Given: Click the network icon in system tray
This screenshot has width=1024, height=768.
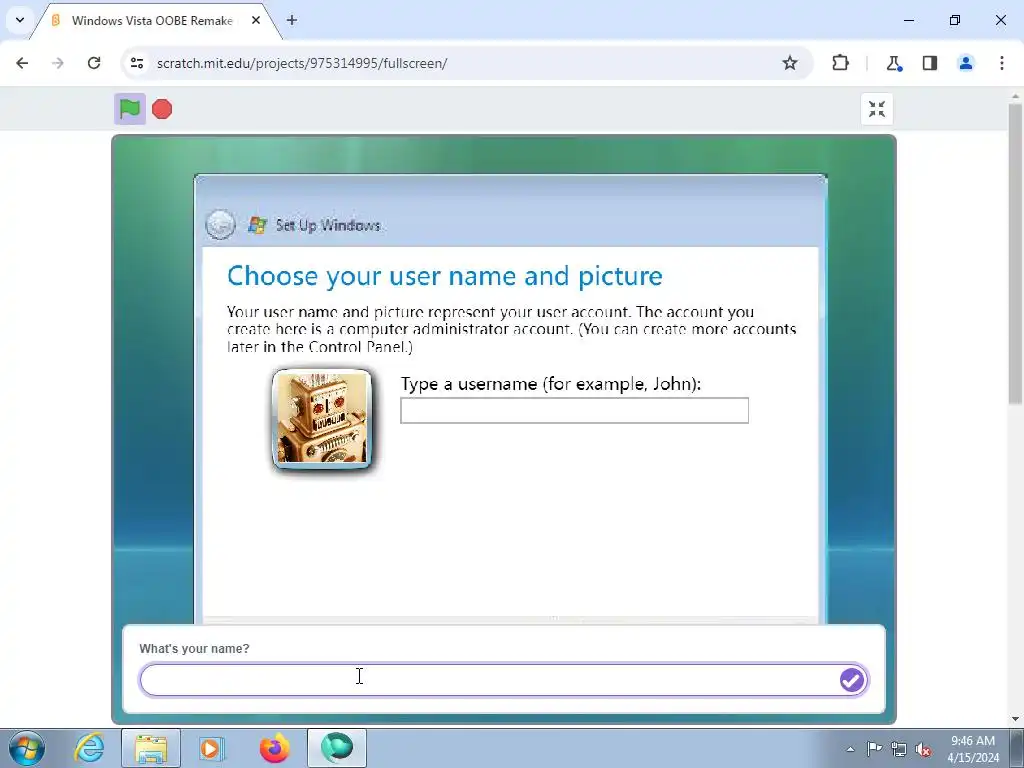Looking at the screenshot, I should 899,749.
